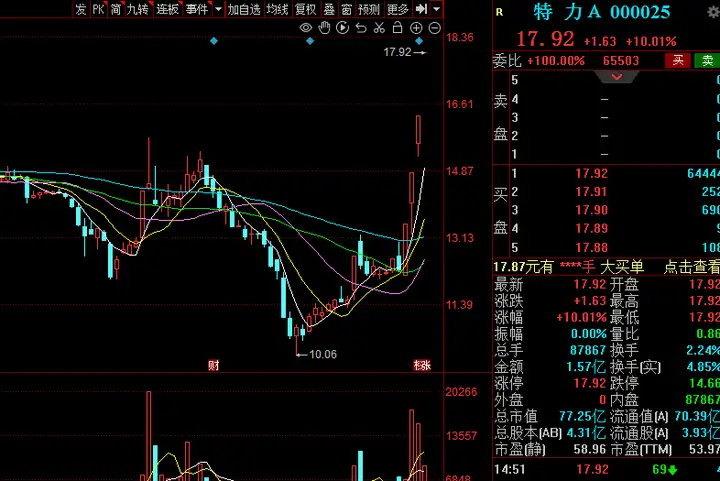Toggle the eye visibility icon above chart
Image resolution: width=720 pixels, height=481 pixels.
(305, 28)
